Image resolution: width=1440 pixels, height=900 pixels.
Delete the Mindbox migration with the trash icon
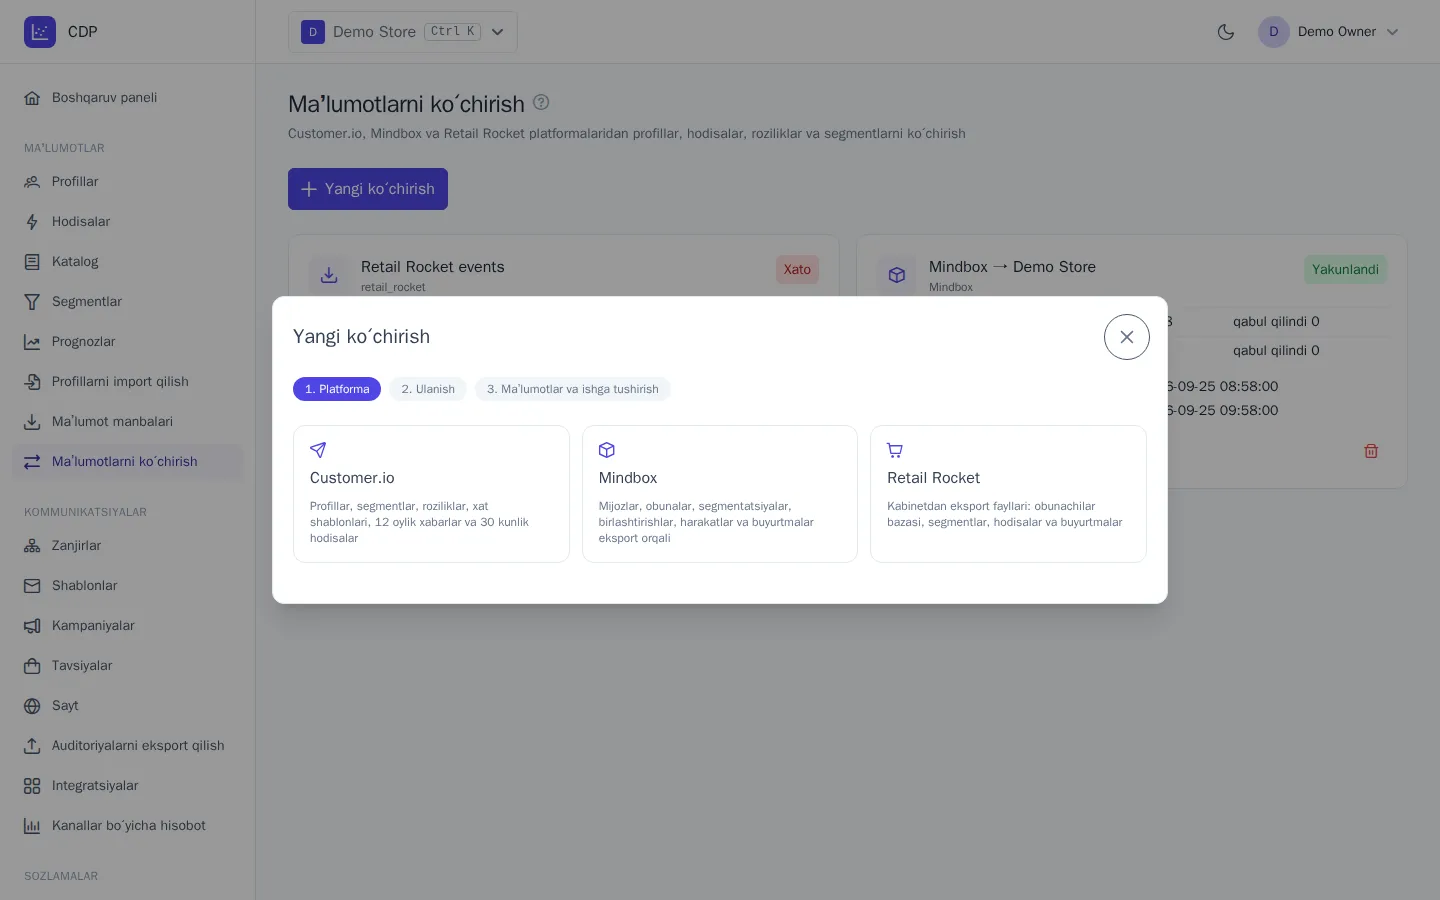tap(1371, 451)
